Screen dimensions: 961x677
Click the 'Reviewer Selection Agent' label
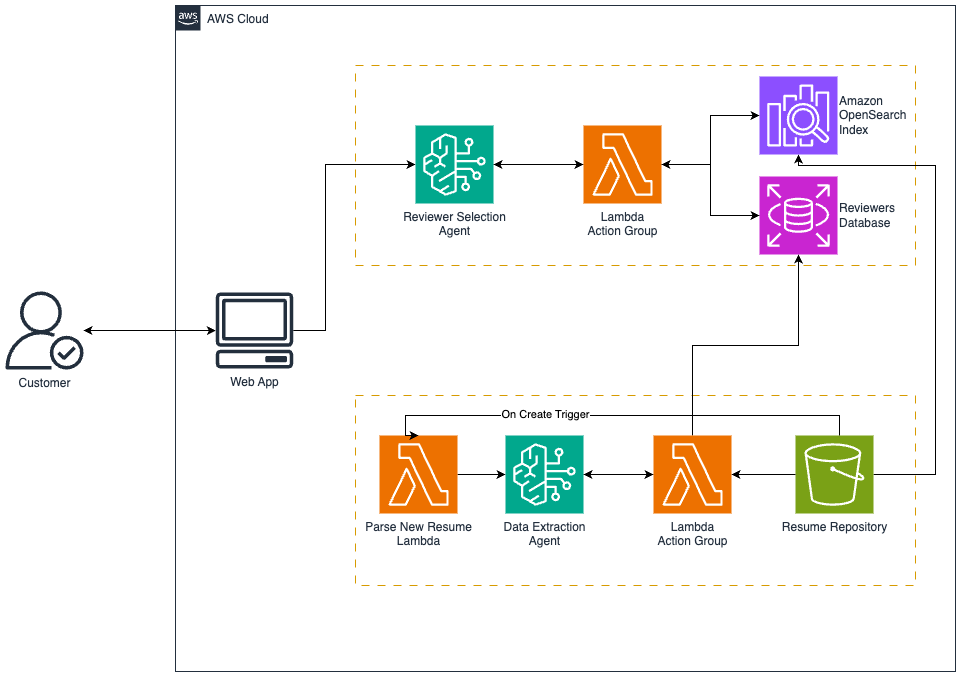click(454, 224)
